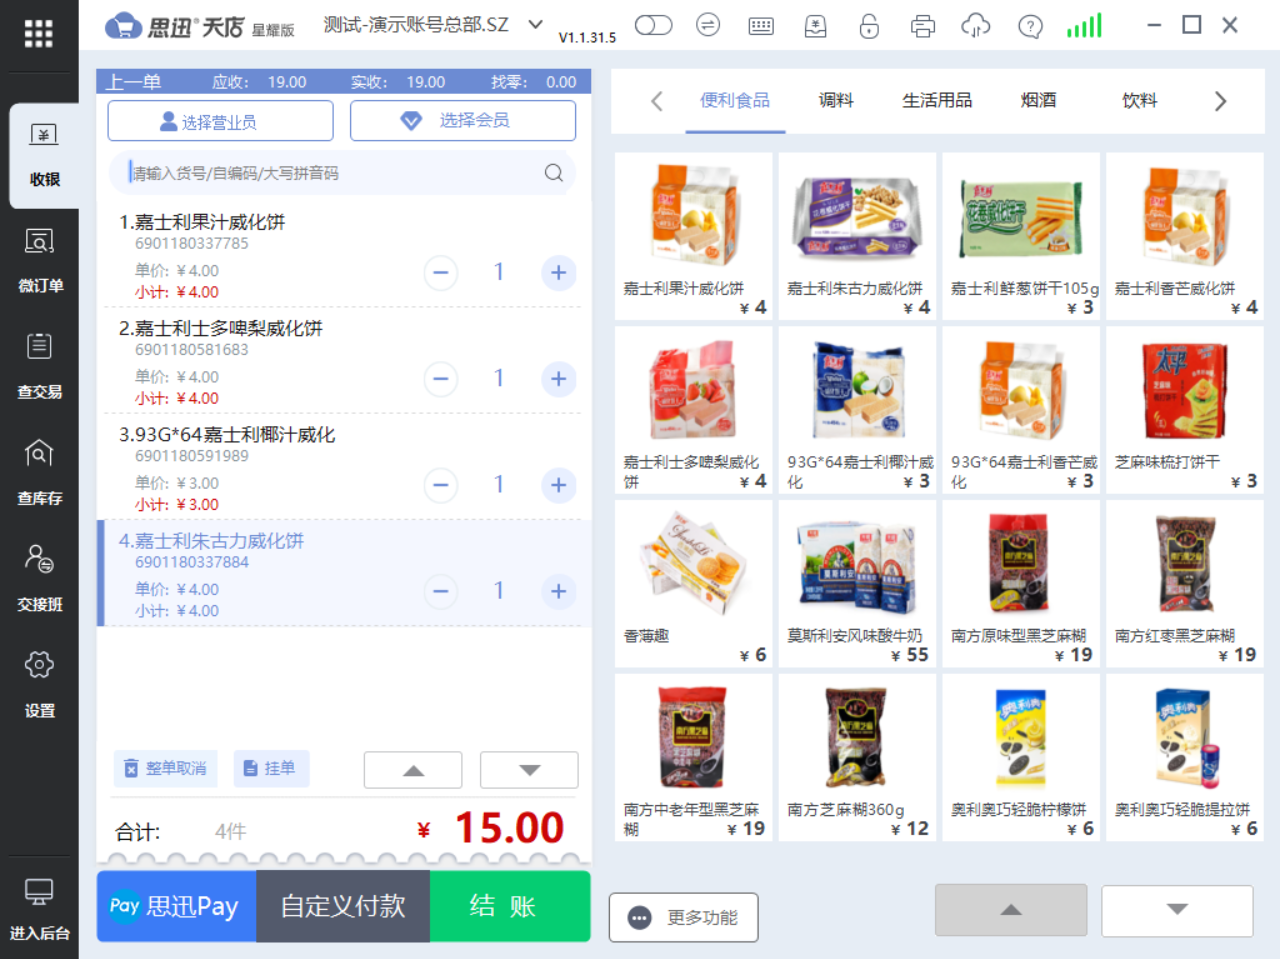Add 嘉士利果汁威化饼 product tile
The width and height of the screenshot is (1280, 959).
(694, 237)
